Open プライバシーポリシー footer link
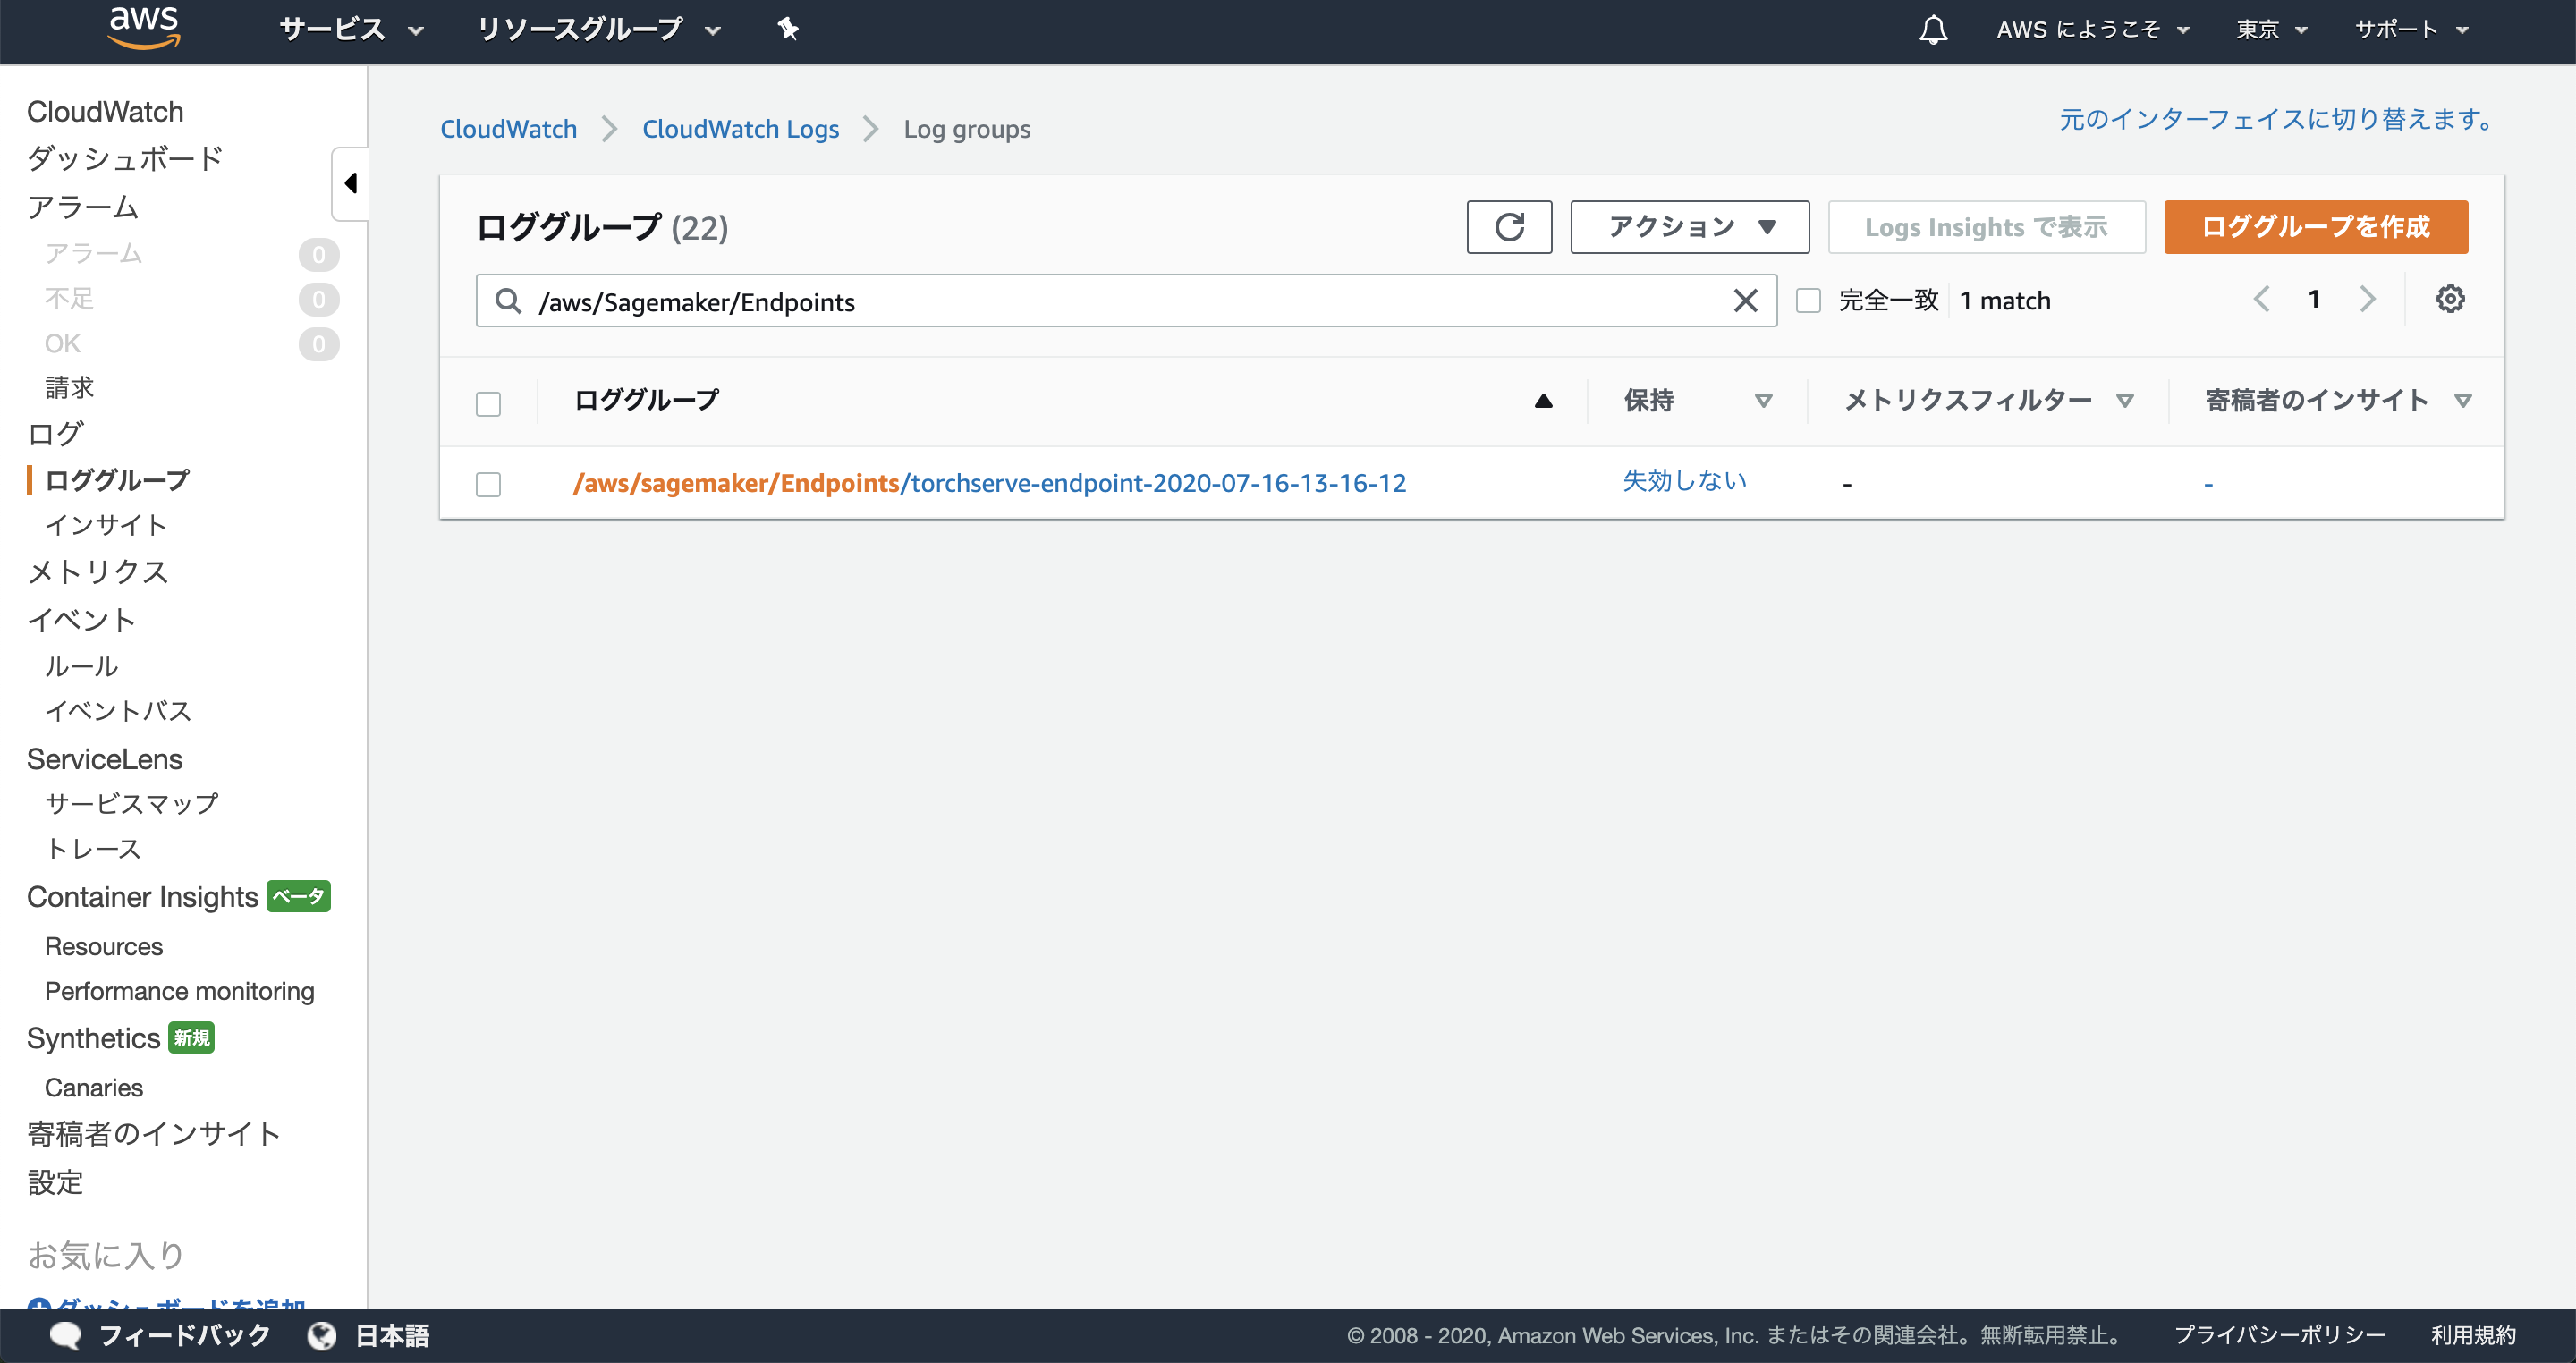The height and width of the screenshot is (1363, 2576). [x=2279, y=1335]
